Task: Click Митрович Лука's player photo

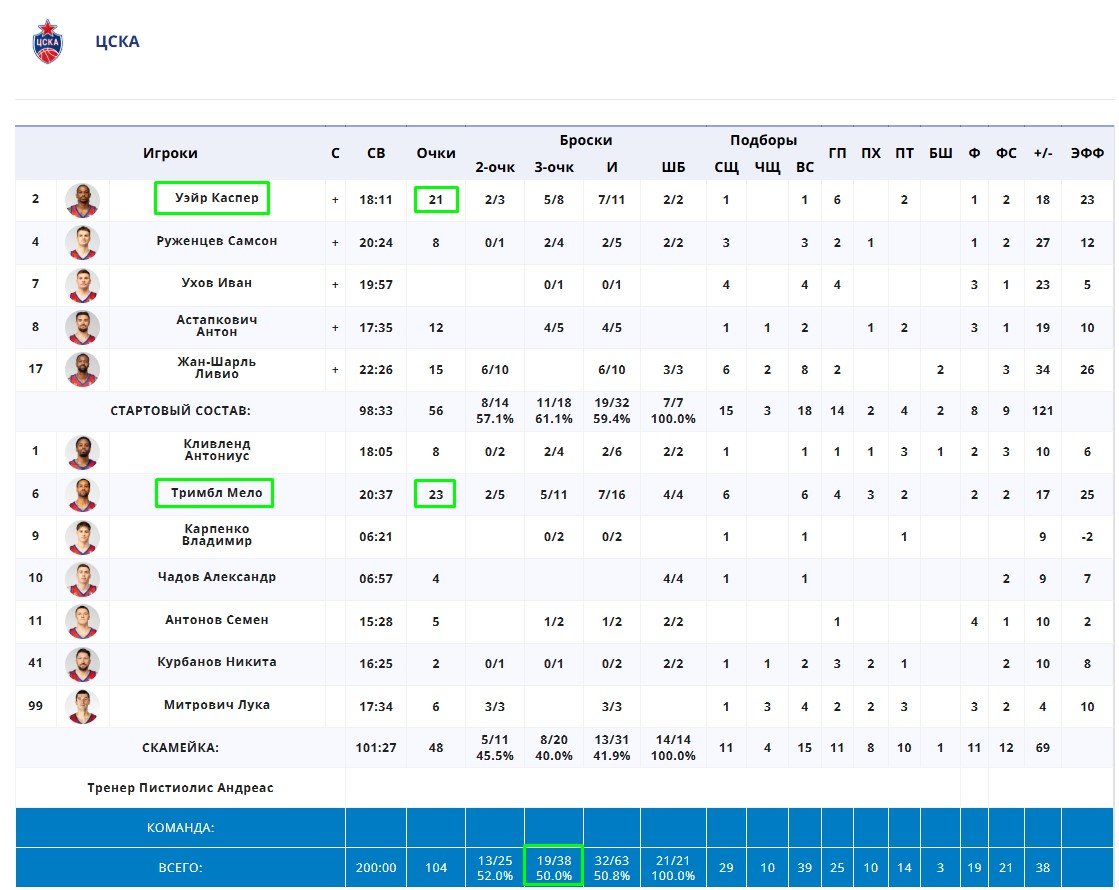Action: tap(82, 706)
